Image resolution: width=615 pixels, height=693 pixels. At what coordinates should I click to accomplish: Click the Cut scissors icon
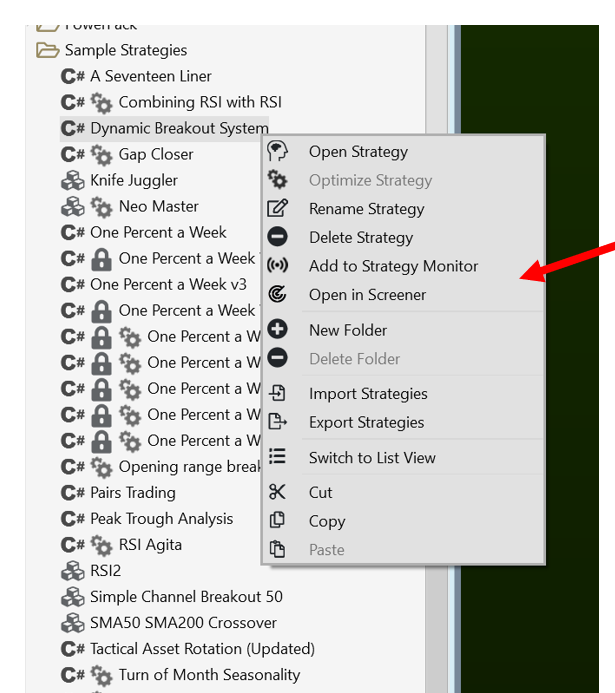(x=278, y=492)
